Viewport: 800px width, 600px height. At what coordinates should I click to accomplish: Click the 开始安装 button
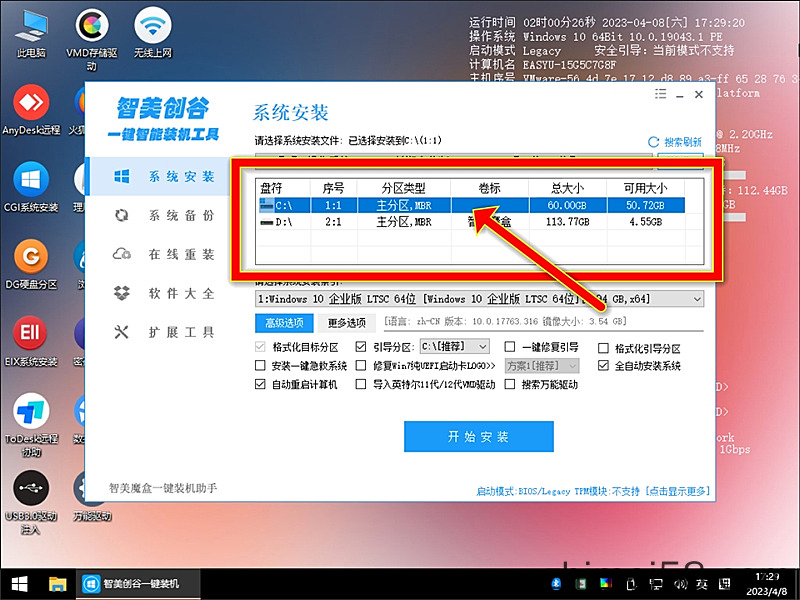(x=479, y=436)
